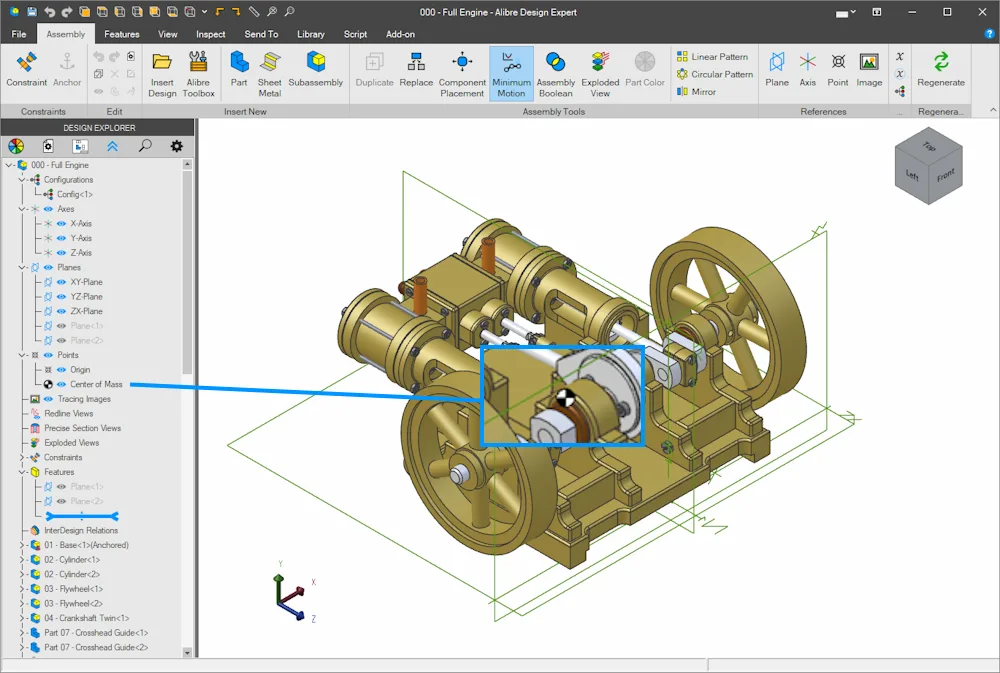This screenshot has width=1000, height=673.
Task: Click the Design Explorer search icon
Action: pyautogui.click(x=145, y=146)
